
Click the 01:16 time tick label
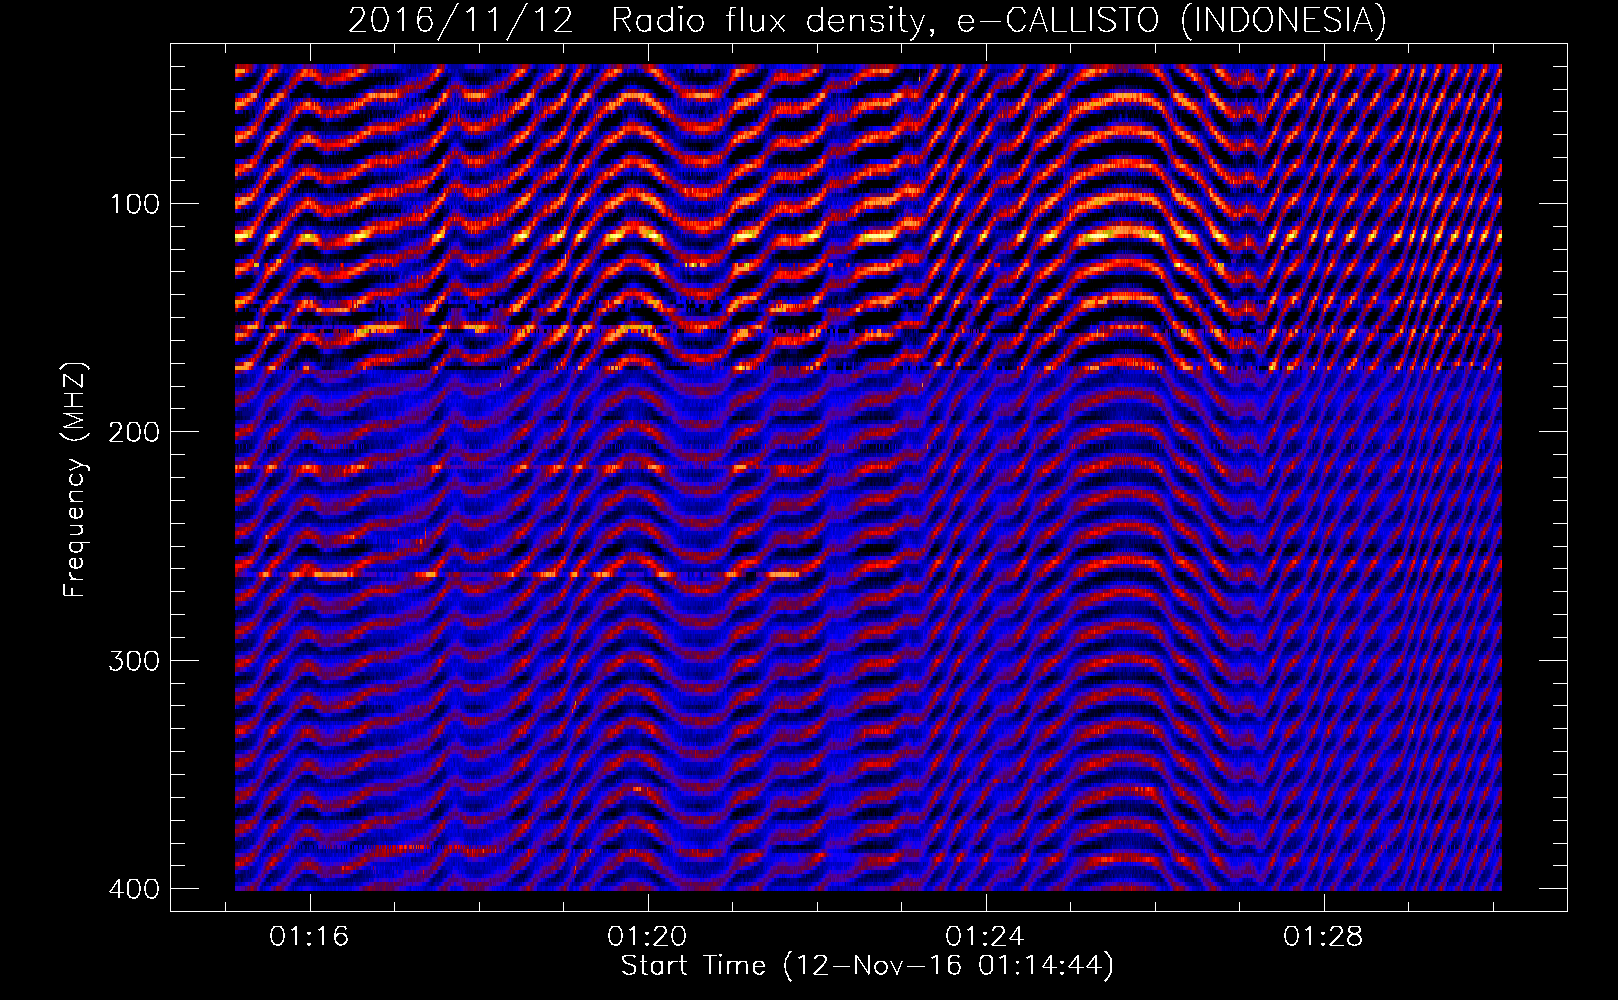pyautogui.click(x=309, y=937)
